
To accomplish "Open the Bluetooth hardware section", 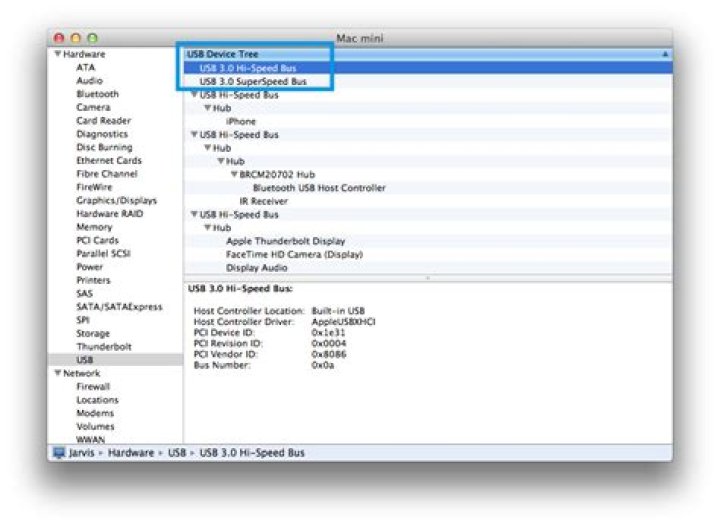I will coord(97,94).
